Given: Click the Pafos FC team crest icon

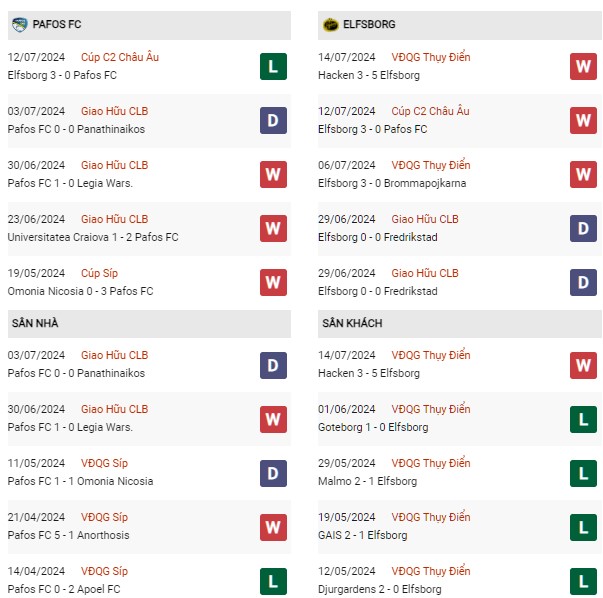Looking at the screenshot, I should click(19, 25).
